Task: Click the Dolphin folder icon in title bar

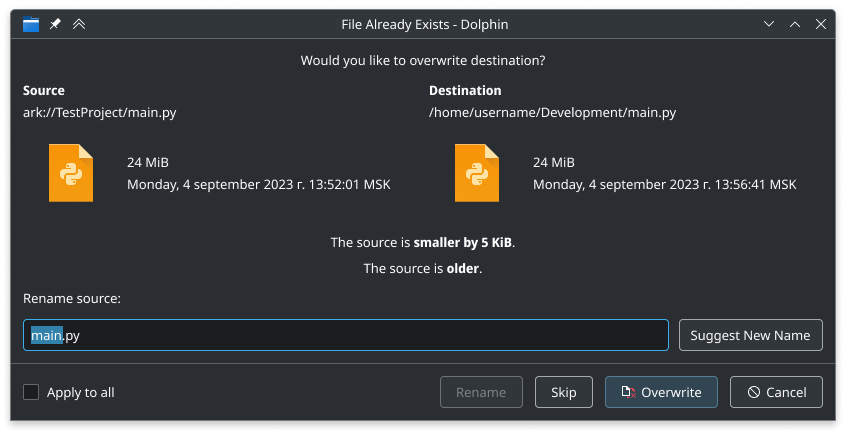Action: coord(31,24)
